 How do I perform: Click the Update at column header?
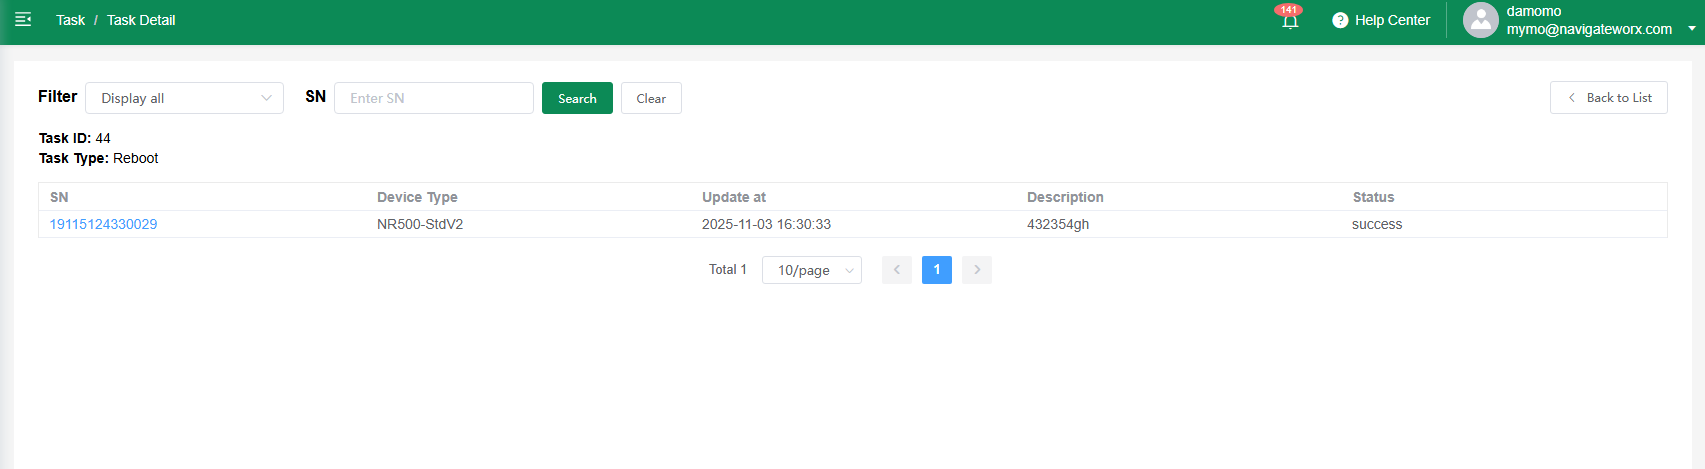point(733,197)
